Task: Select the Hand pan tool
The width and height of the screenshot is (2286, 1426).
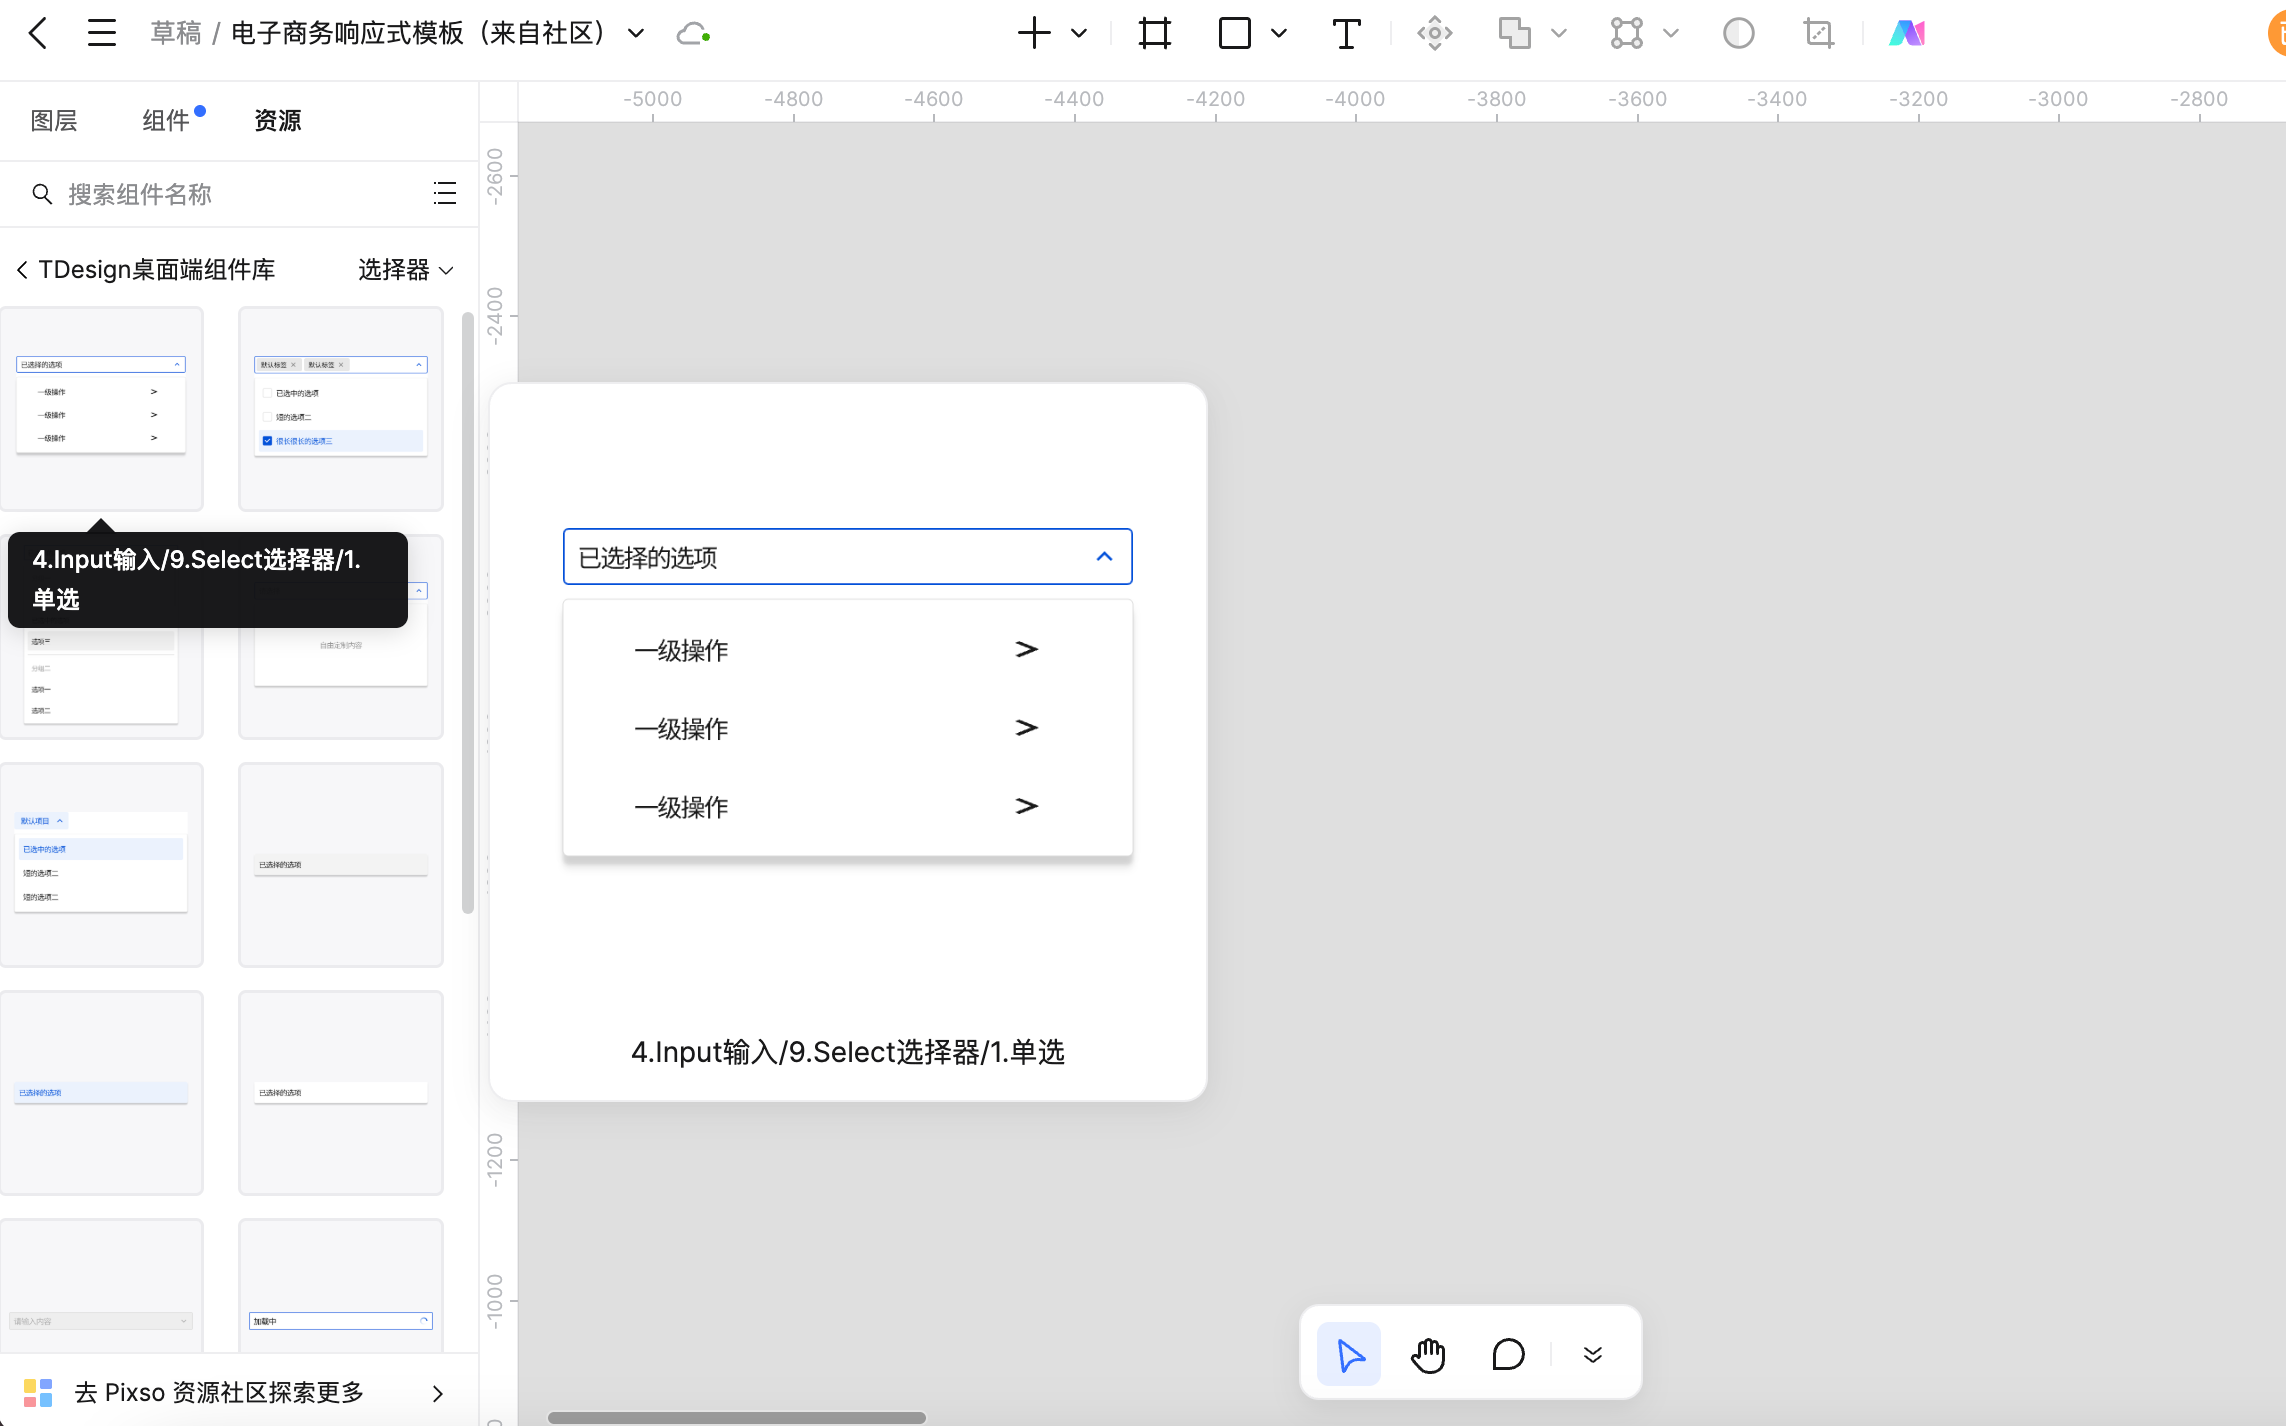Action: tap(1428, 1354)
